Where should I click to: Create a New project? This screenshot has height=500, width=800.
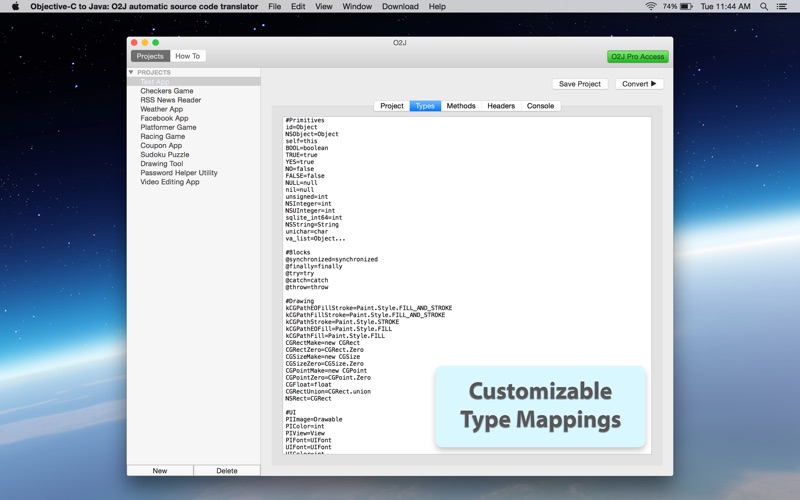pyautogui.click(x=160, y=470)
